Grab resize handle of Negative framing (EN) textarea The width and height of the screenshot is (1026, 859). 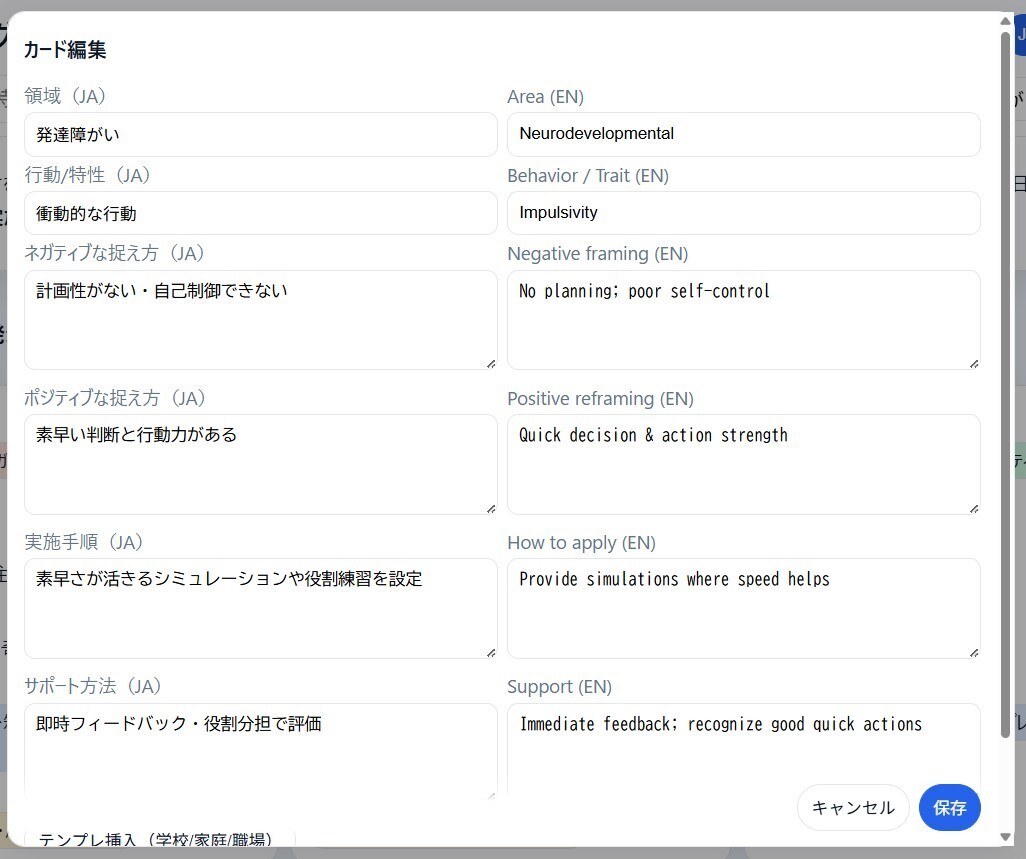click(974, 364)
